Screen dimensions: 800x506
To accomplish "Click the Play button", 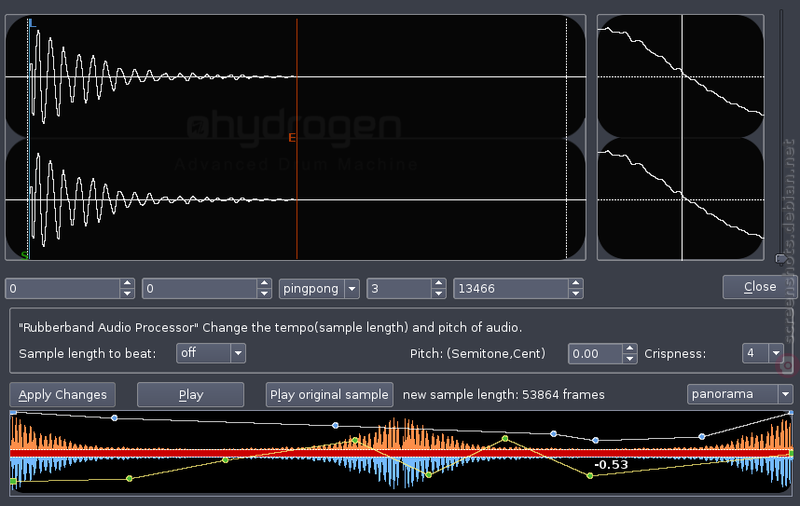I will 190,395.
